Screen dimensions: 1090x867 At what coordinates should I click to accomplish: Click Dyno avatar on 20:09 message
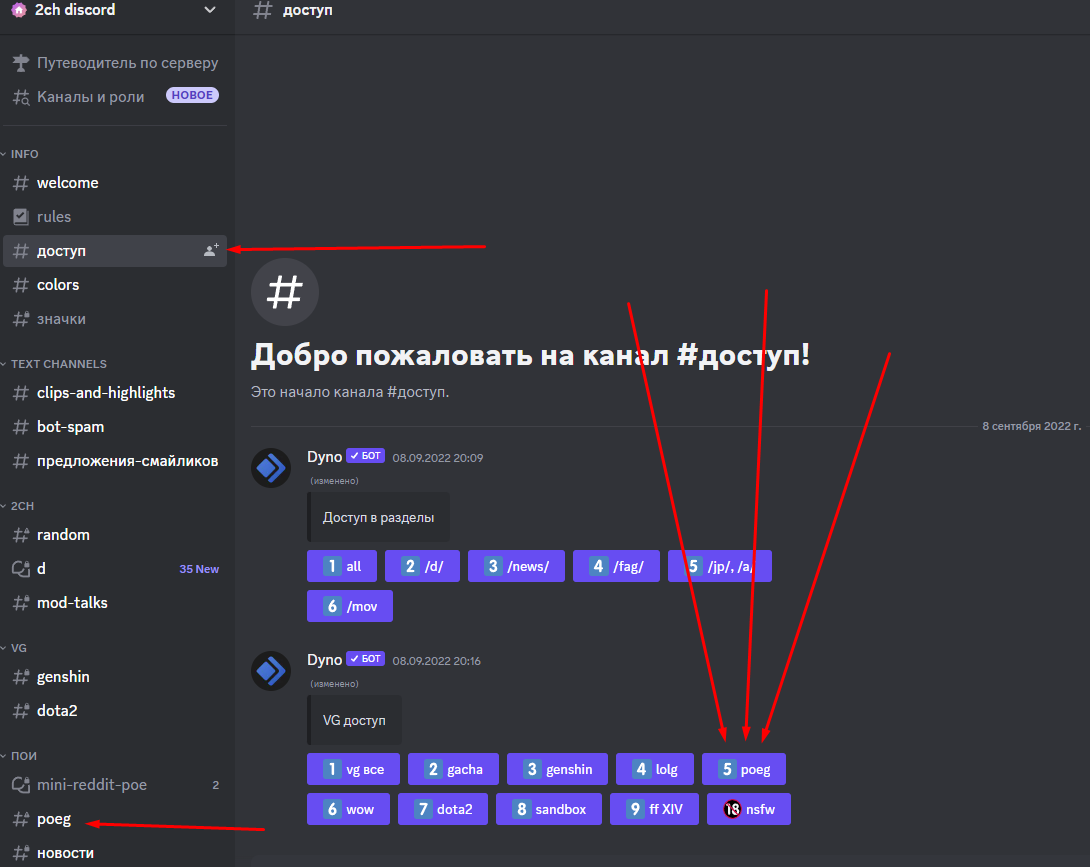coord(271,468)
